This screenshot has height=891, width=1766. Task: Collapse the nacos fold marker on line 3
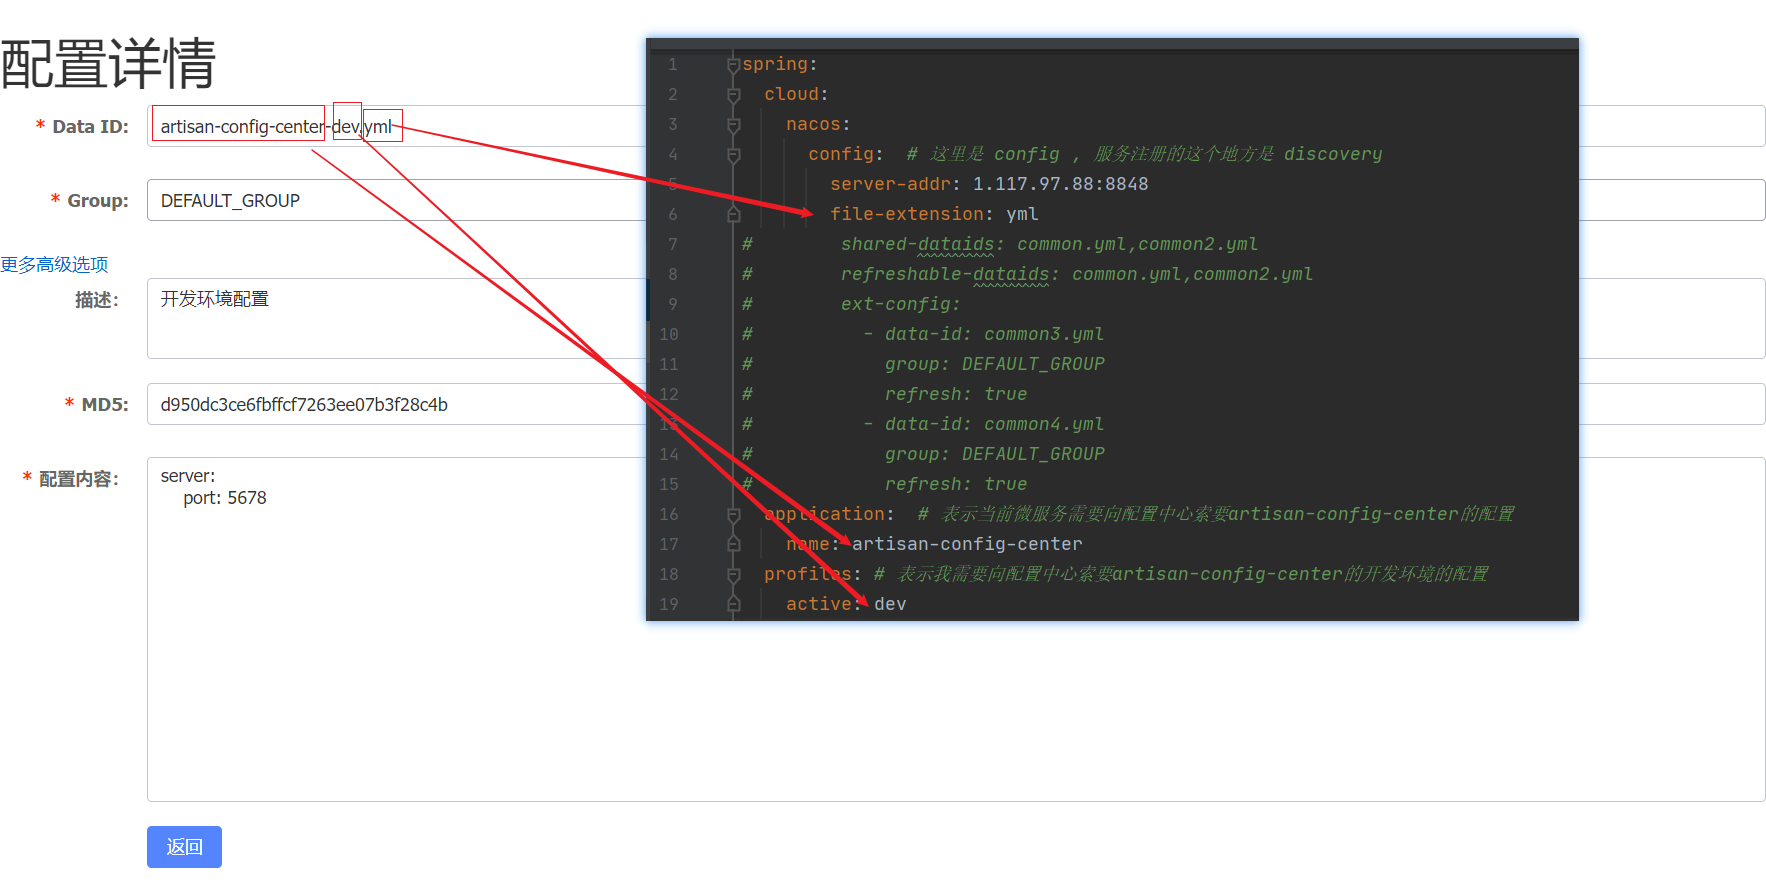pos(733,124)
